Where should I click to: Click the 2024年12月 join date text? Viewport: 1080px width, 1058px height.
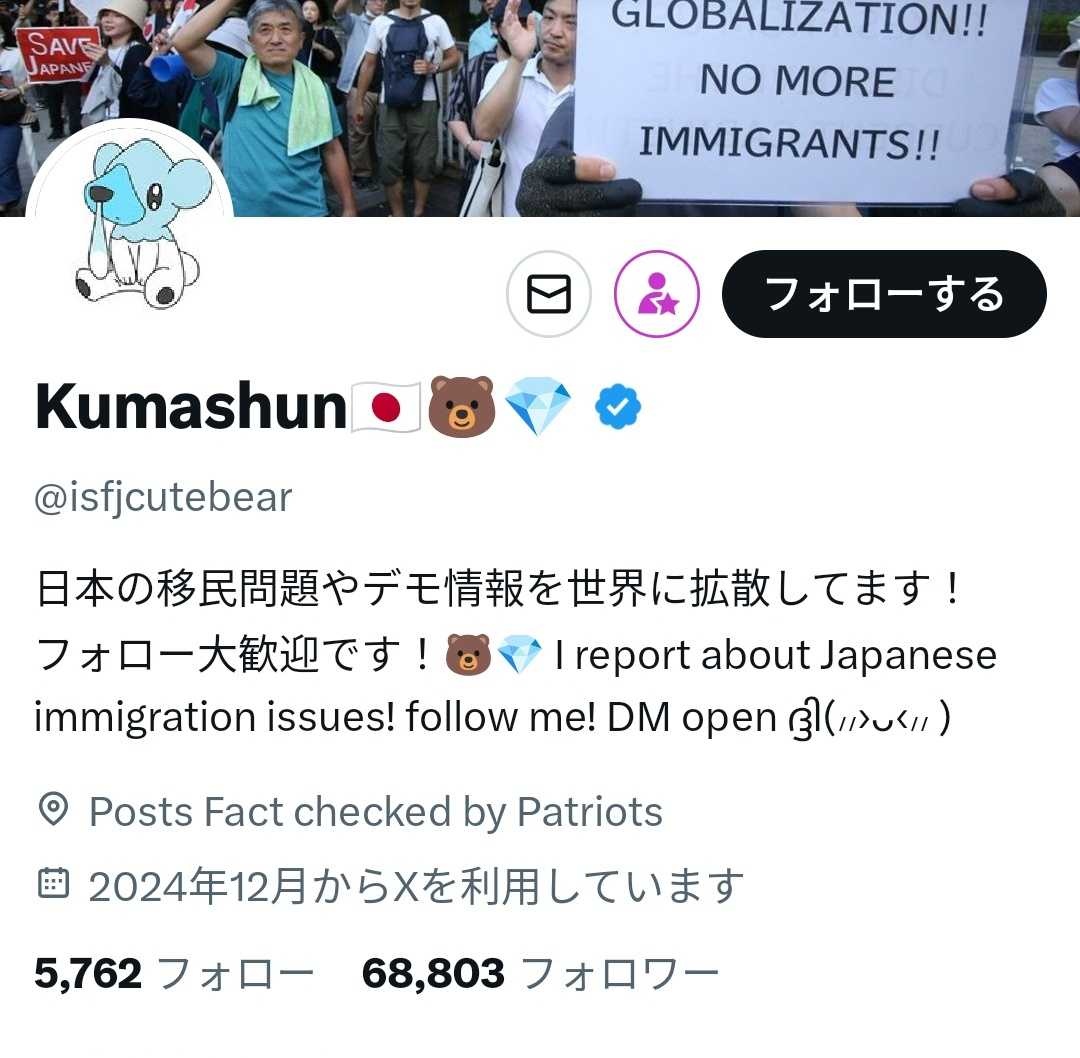417,886
